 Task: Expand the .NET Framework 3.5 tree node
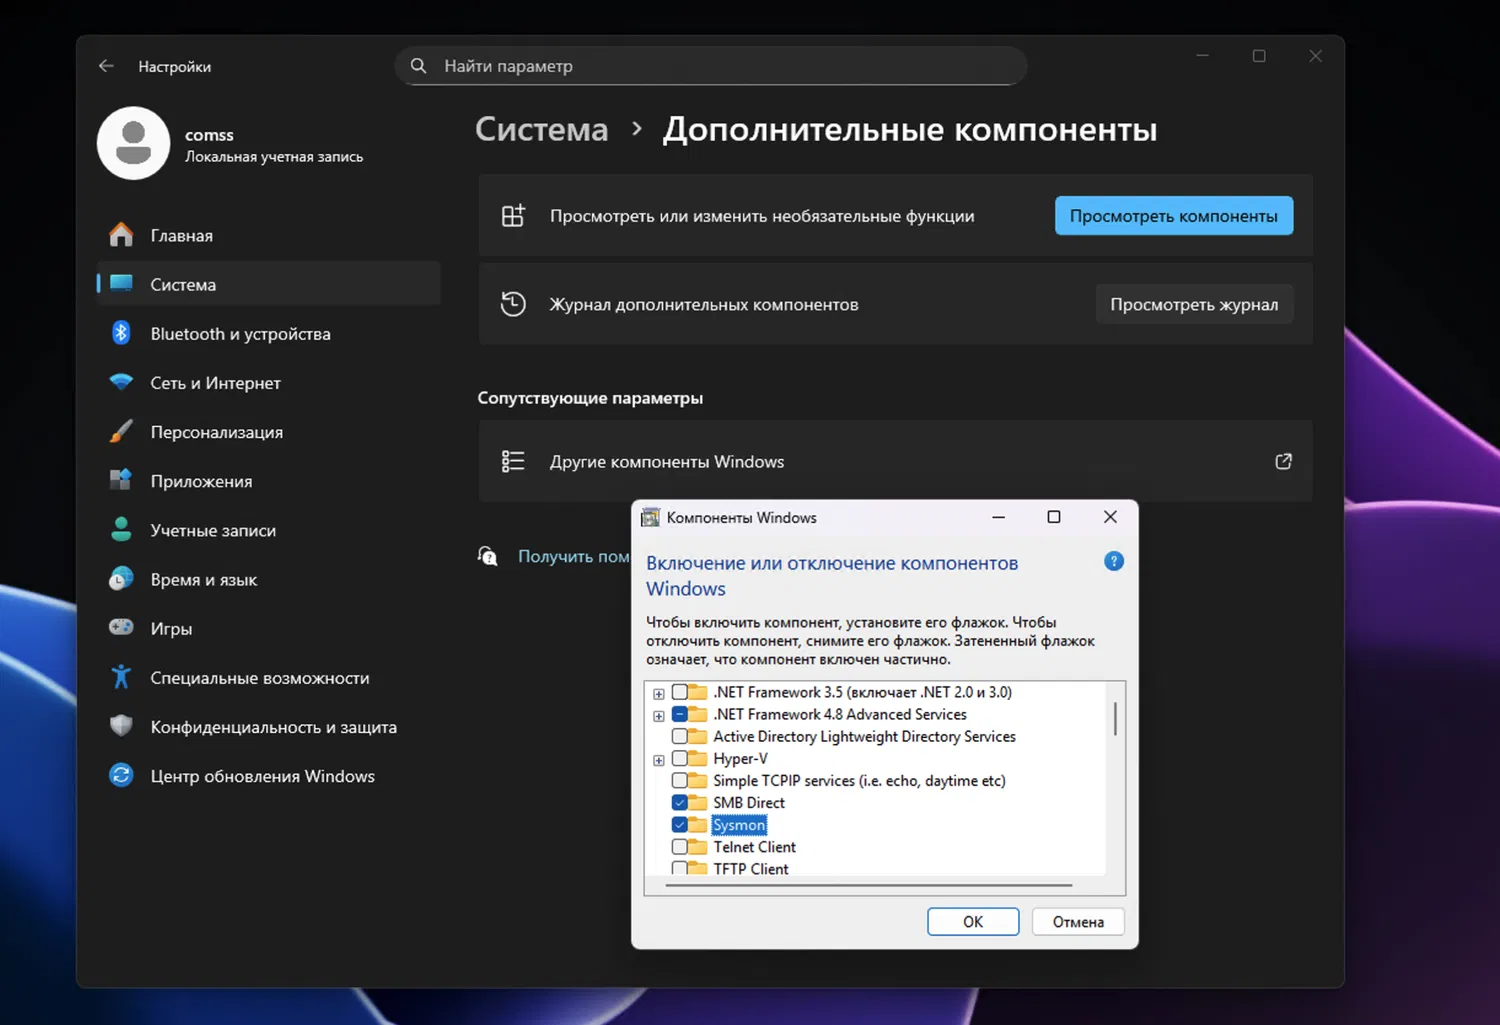coord(658,693)
